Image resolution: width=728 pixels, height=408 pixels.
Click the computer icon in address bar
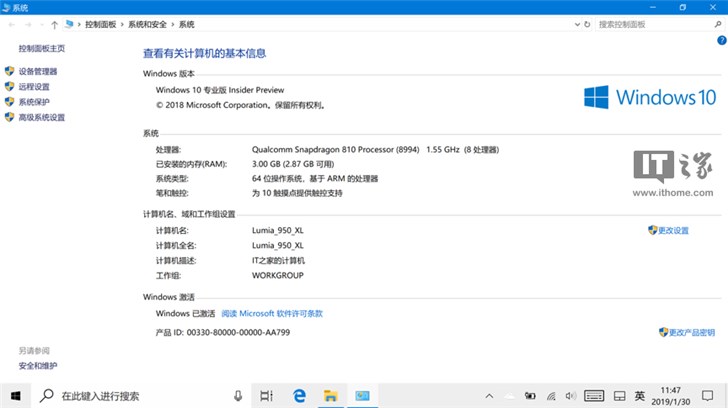coord(69,24)
